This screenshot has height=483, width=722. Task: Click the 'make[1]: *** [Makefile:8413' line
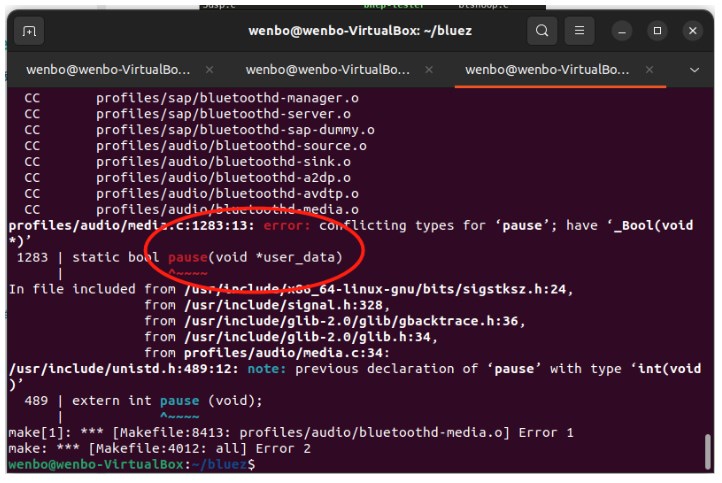click(291, 433)
